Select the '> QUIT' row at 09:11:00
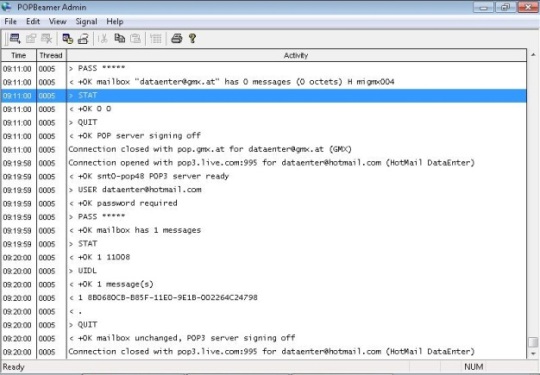This screenshot has height=375, width=540. click(264, 122)
